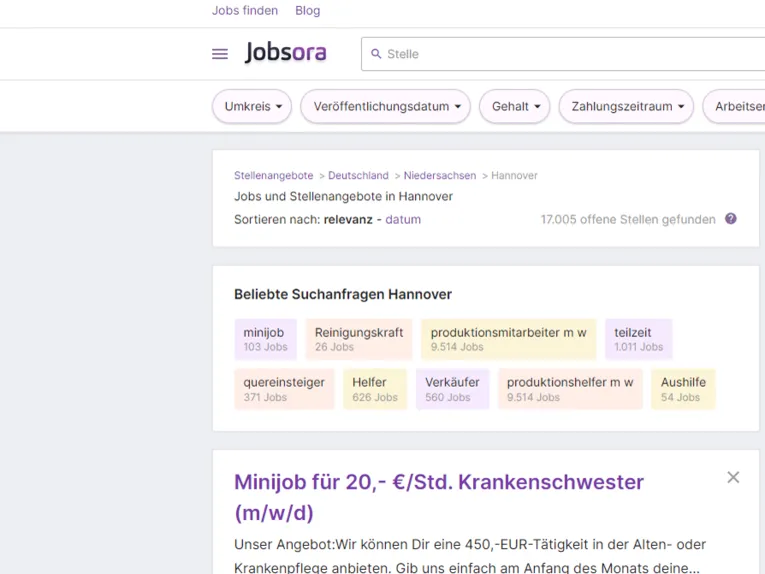This screenshot has width=765, height=574.
Task: Click the question mark help icon
Action: 730,219
